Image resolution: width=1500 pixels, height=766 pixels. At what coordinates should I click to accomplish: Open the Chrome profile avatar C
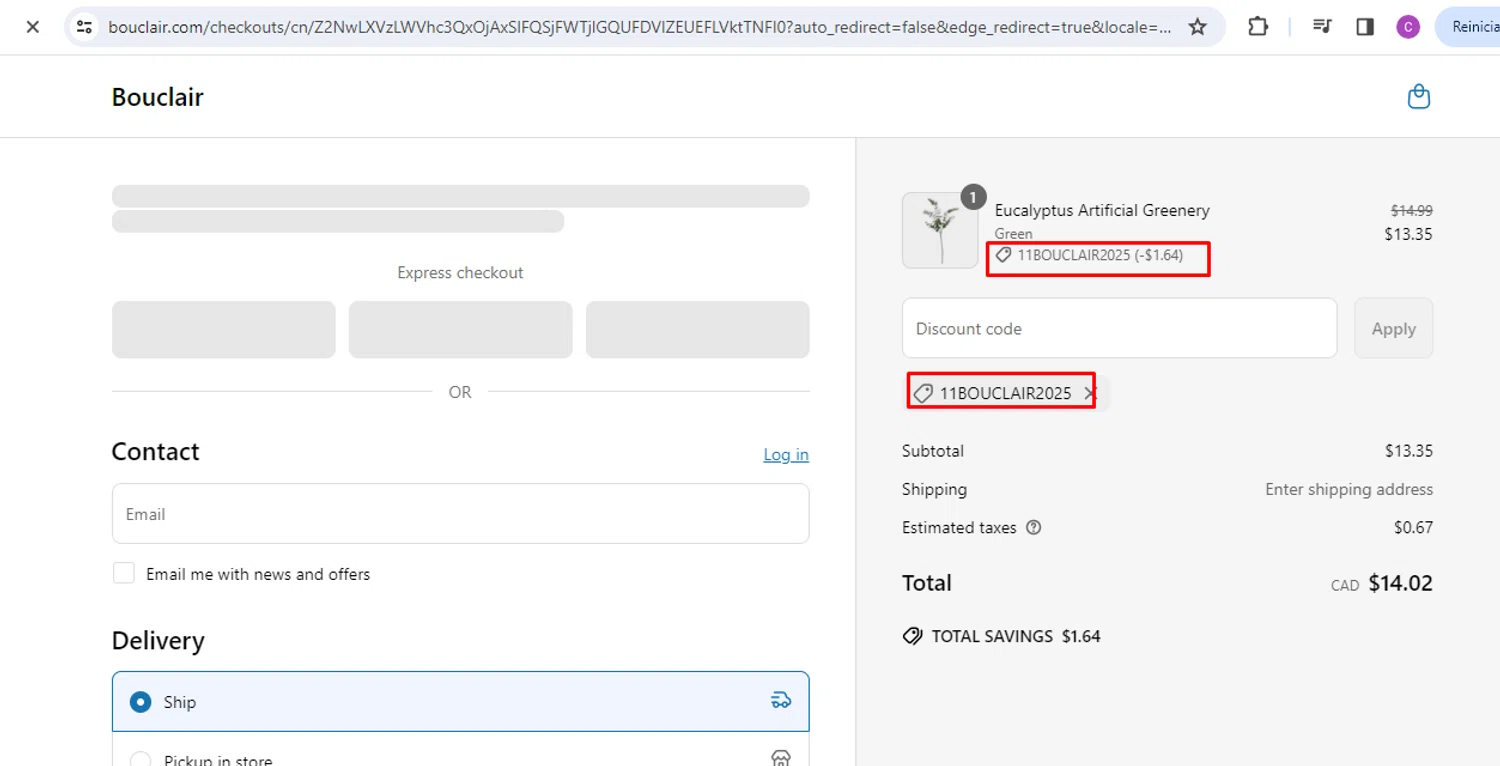coord(1408,27)
